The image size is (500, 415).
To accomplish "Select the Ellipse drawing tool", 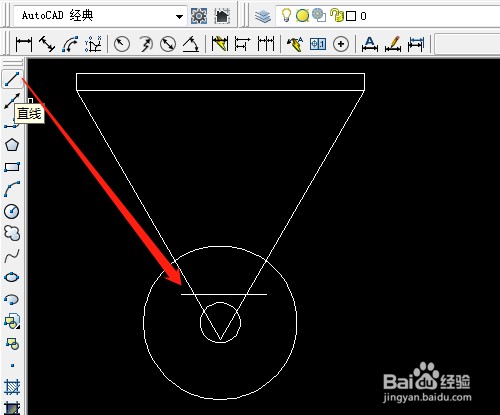I will tap(12, 277).
